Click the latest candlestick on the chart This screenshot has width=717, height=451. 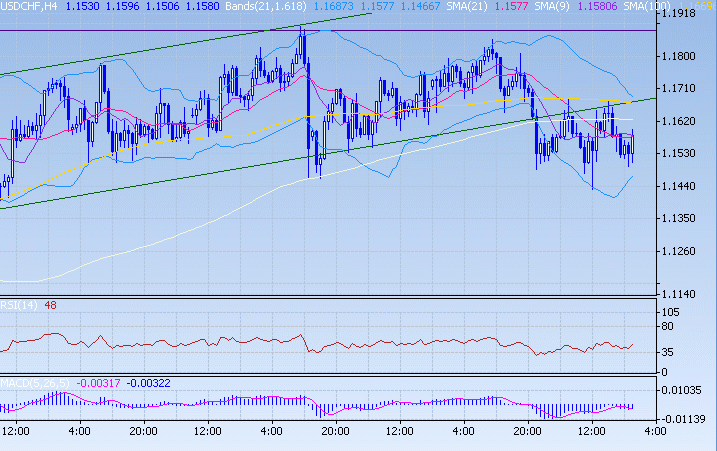pyautogui.click(x=632, y=143)
